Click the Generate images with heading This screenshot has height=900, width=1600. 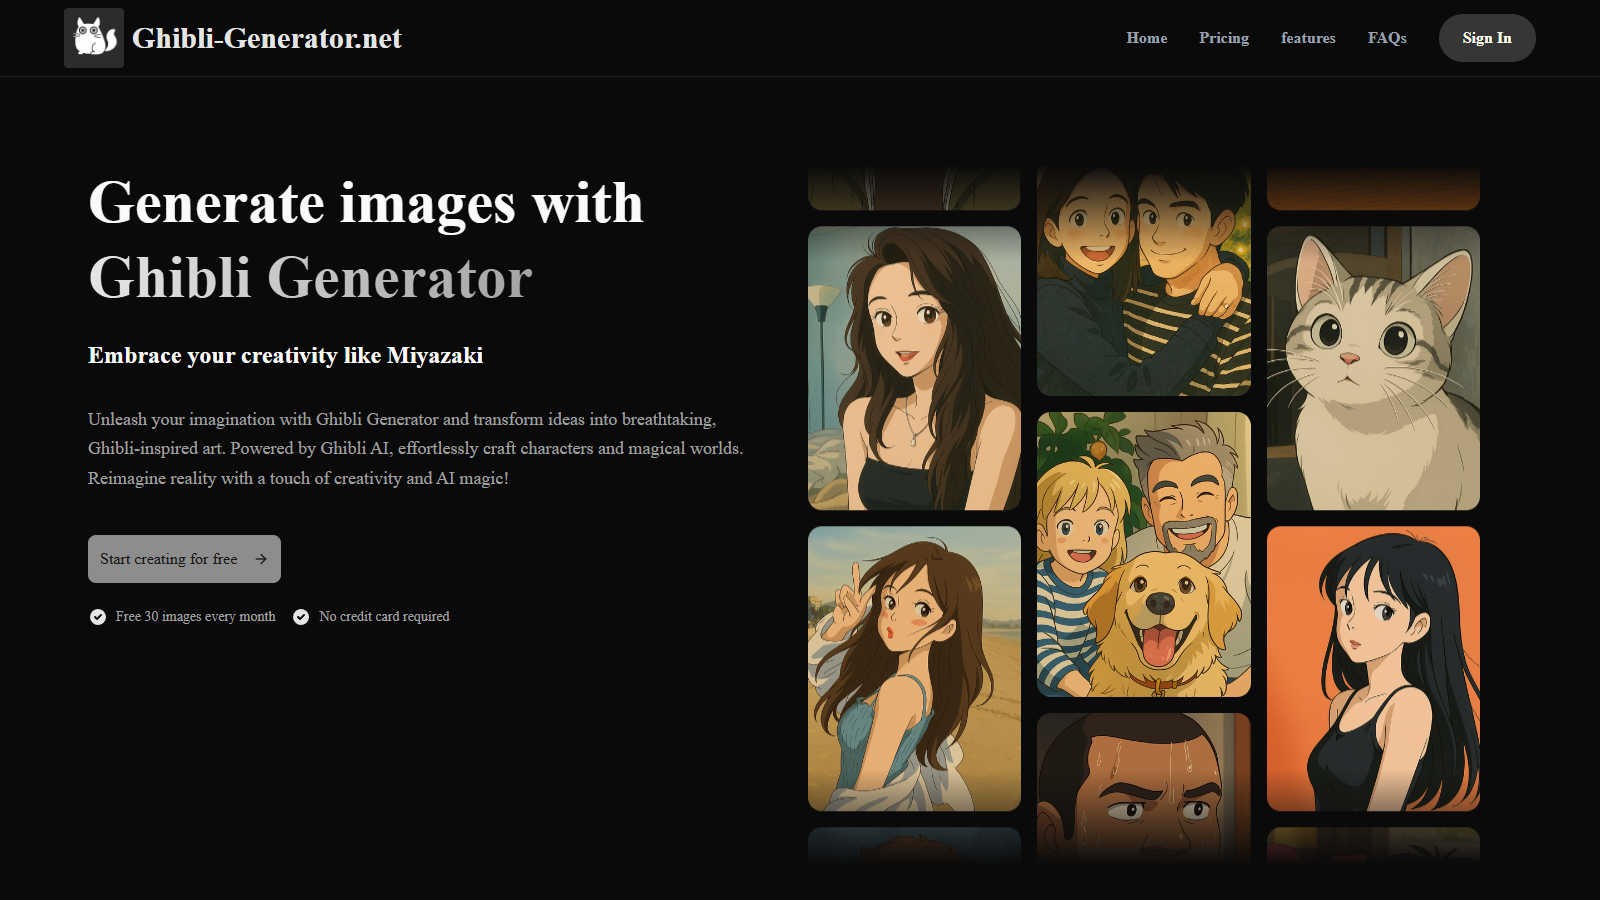point(366,203)
